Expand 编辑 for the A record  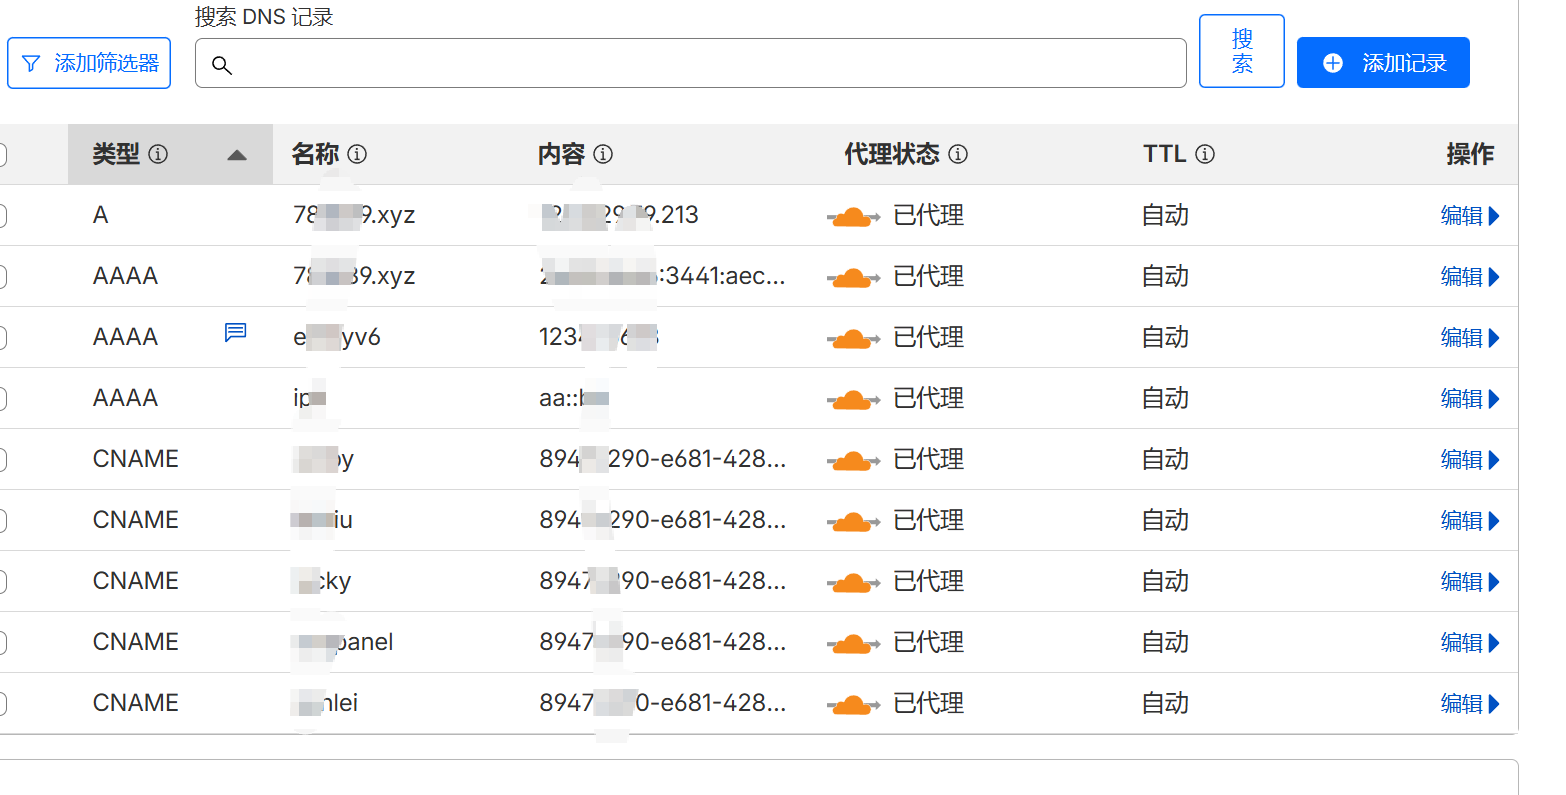pyautogui.click(x=1469, y=216)
